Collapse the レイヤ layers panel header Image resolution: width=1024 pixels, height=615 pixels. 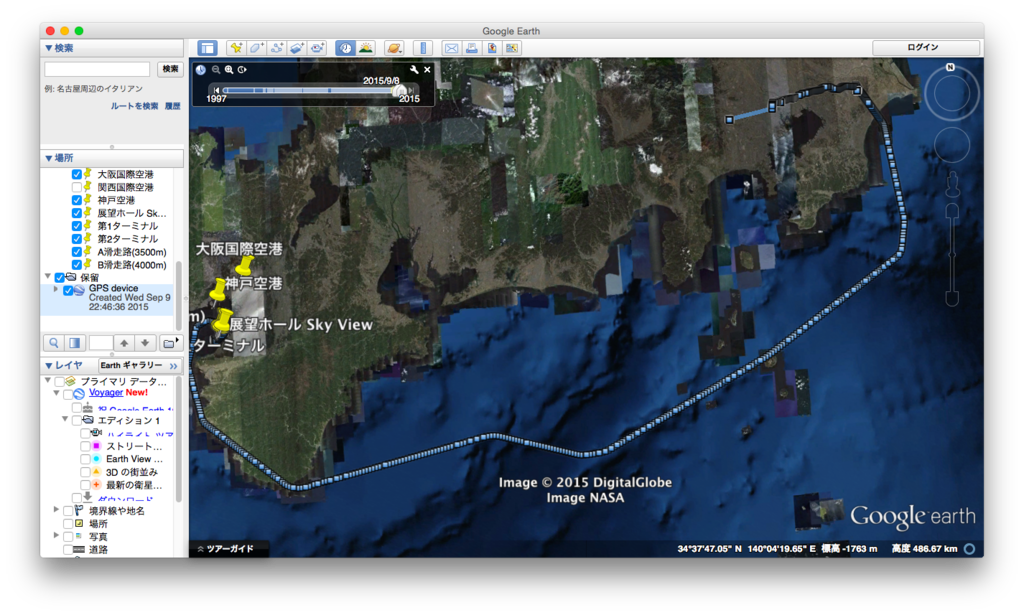[x=69, y=366]
